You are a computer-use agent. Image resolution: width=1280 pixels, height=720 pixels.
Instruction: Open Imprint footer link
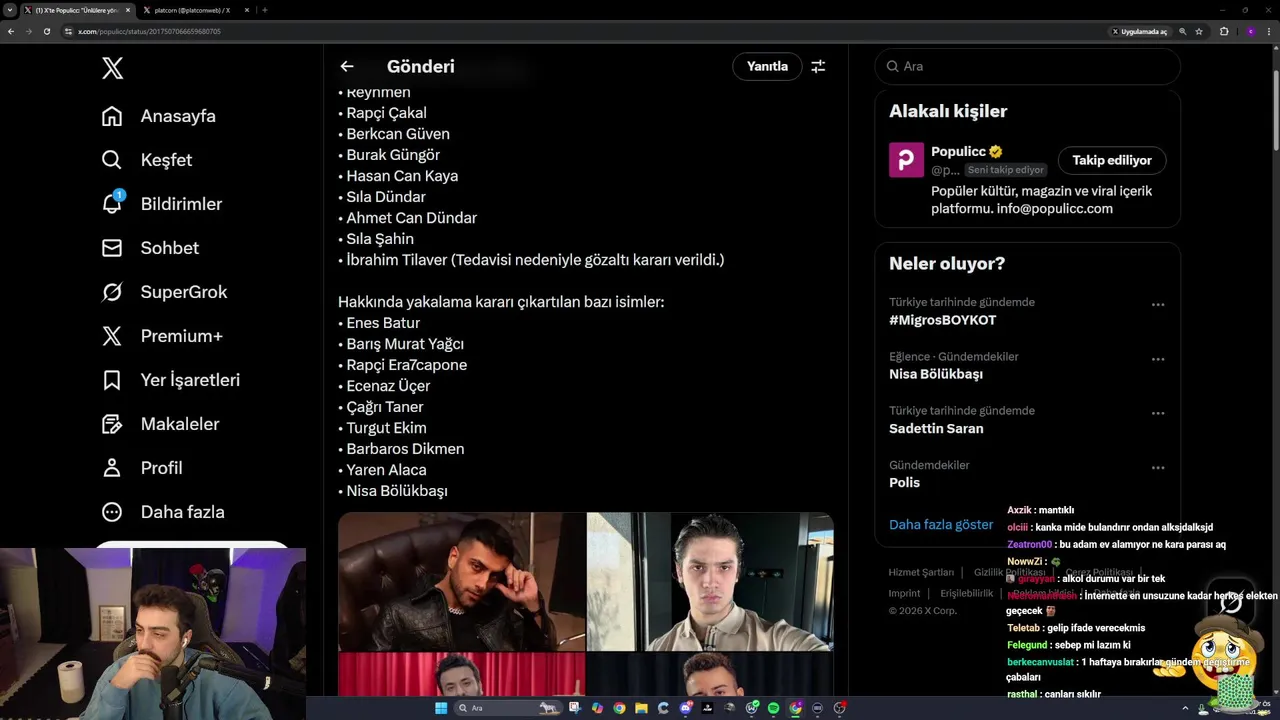[x=904, y=593]
